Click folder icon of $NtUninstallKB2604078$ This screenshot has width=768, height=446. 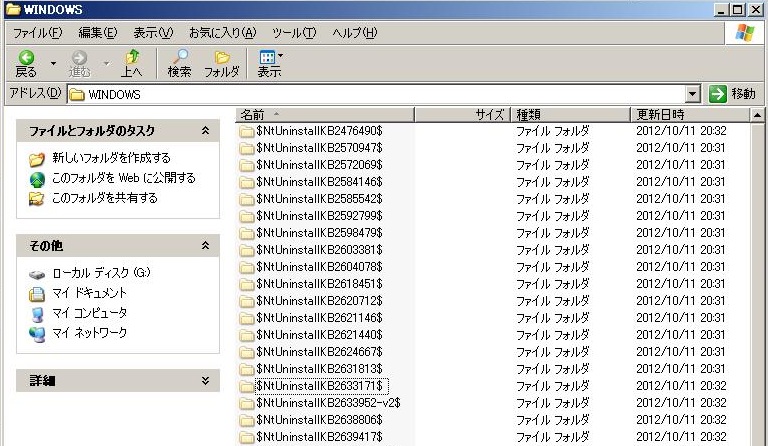246,267
